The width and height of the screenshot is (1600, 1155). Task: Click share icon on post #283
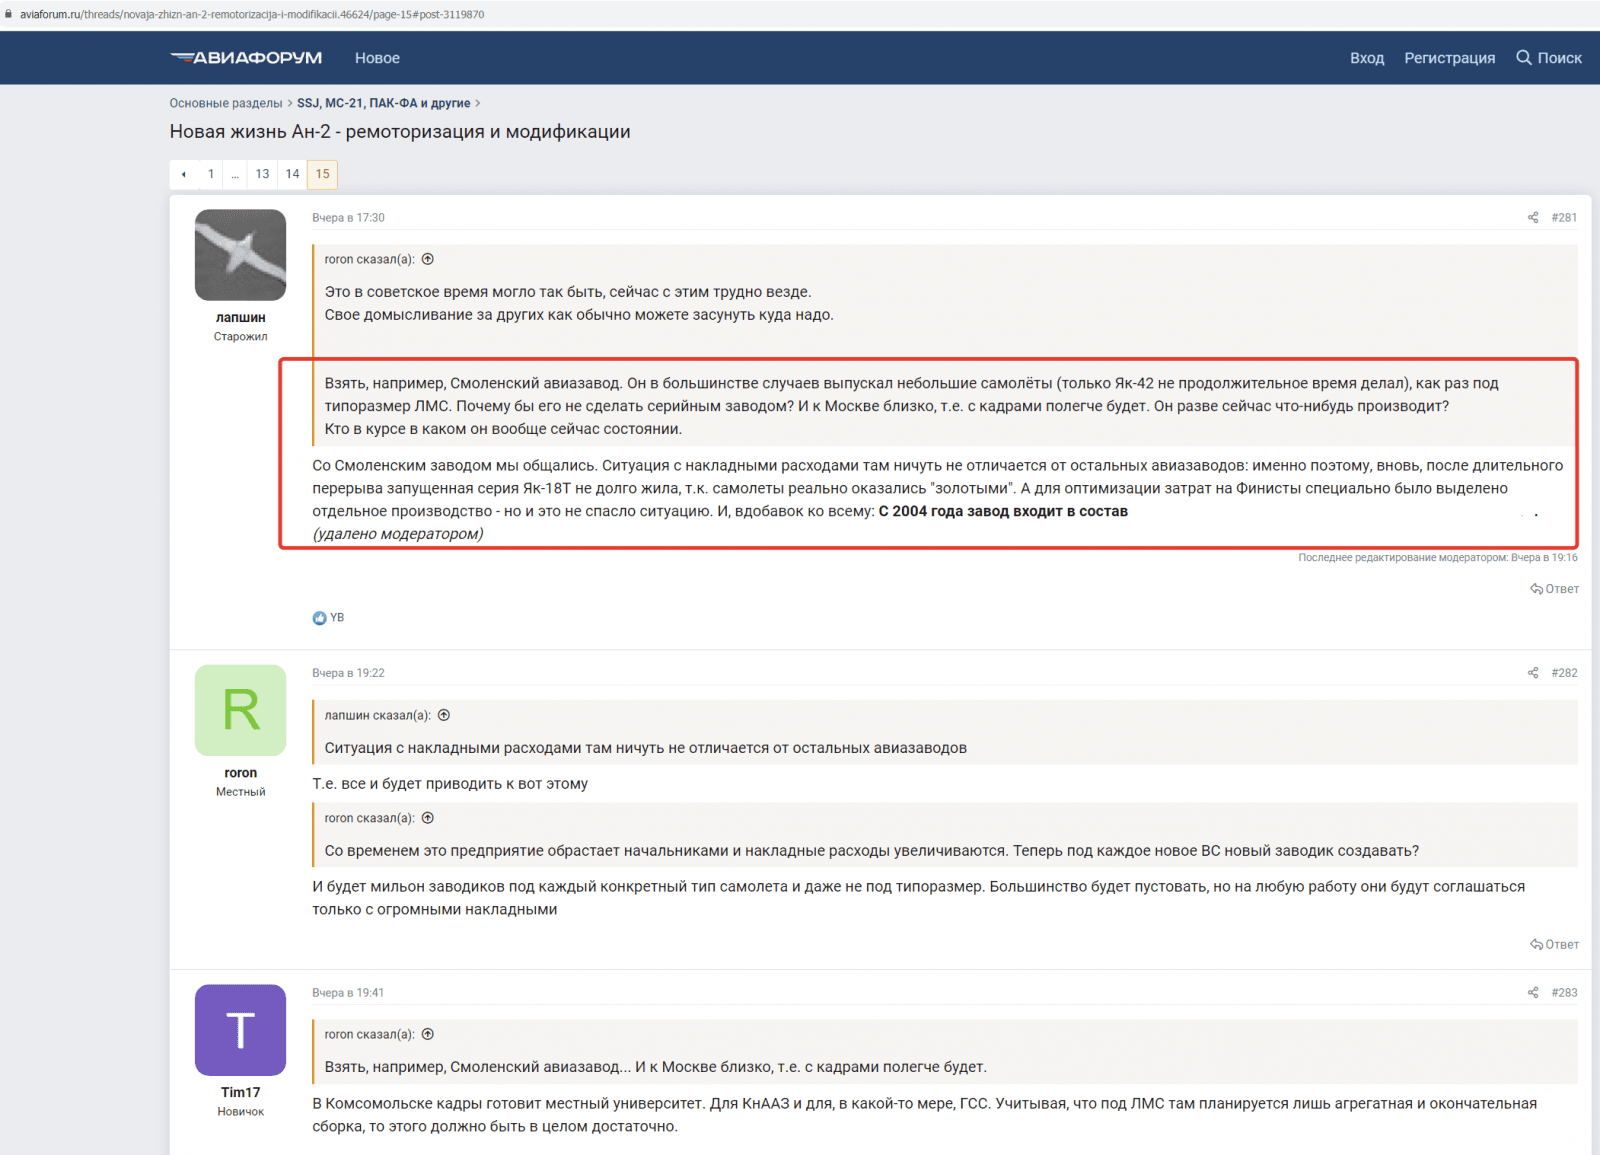1532,993
